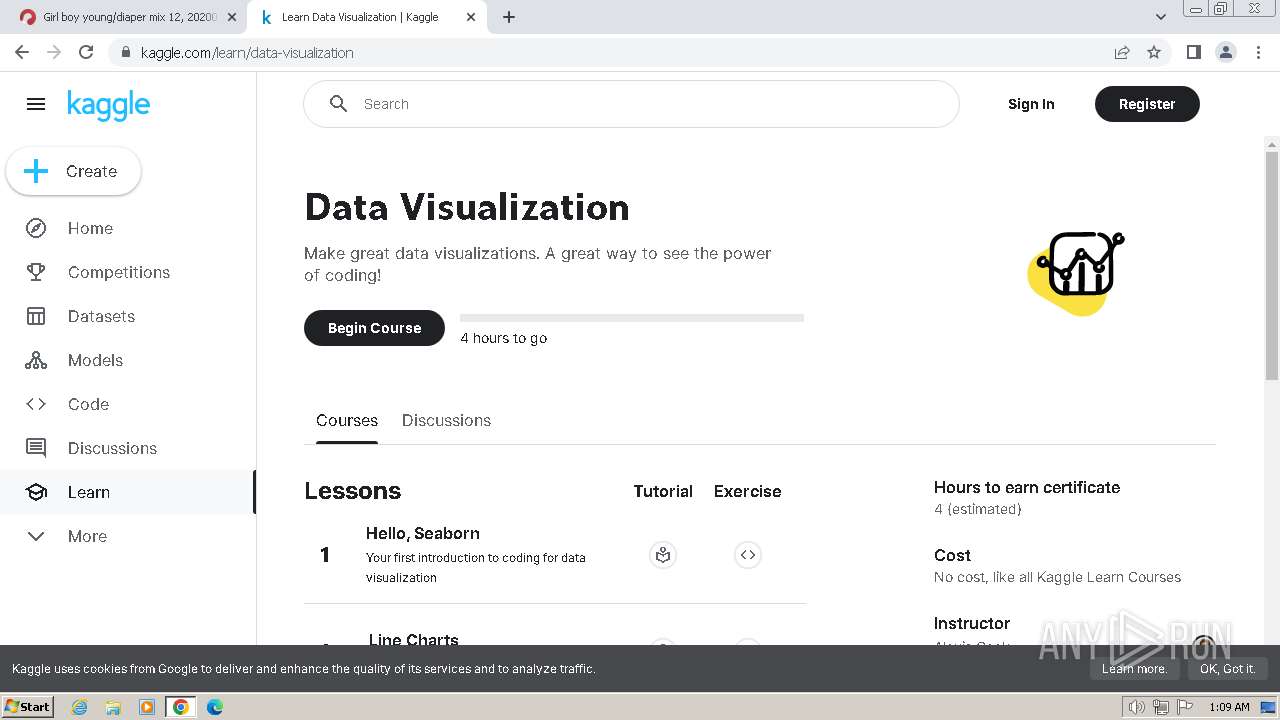Open the Chrome profile icon
The width and height of the screenshot is (1280, 720).
[1226, 52]
